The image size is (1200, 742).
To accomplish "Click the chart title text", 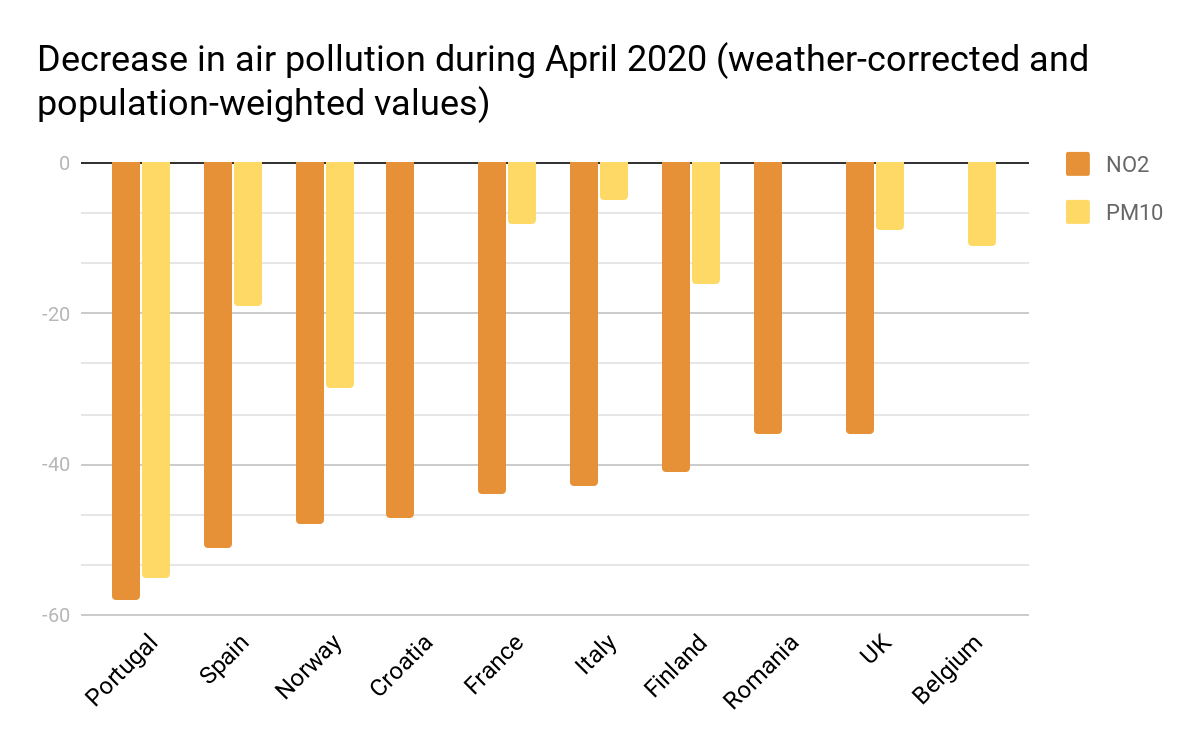I will 562,81.
